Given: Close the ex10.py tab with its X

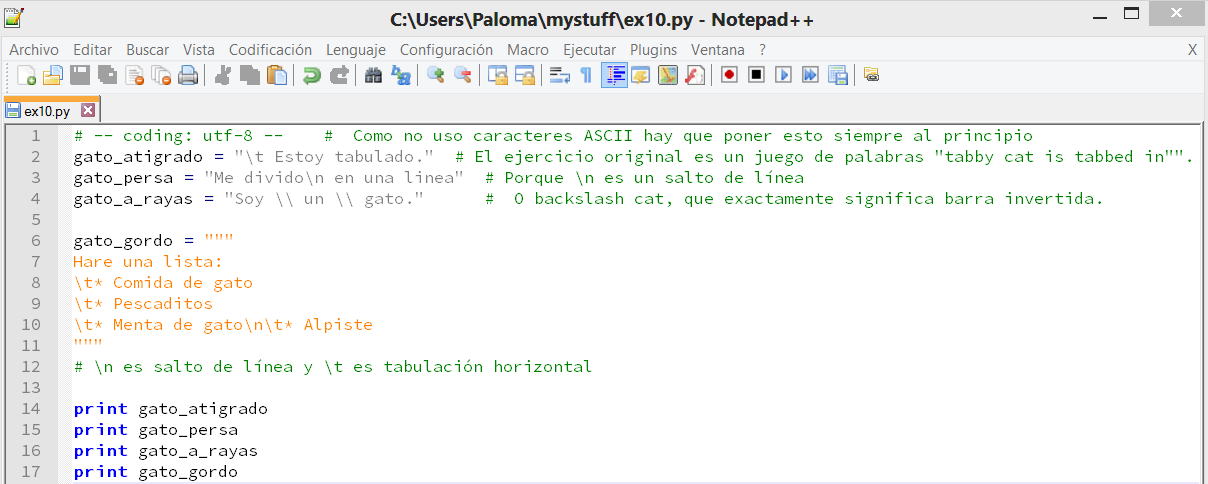Looking at the screenshot, I should pos(87,110).
